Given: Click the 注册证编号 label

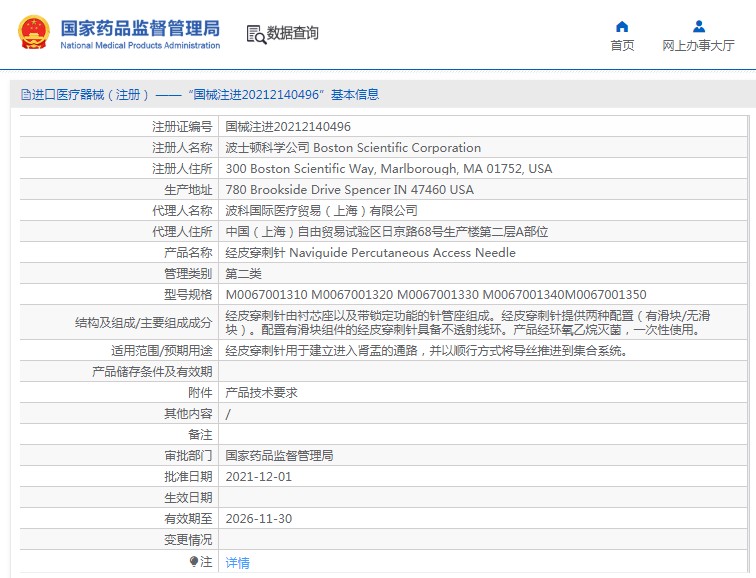Looking at the screenshot, I should 182,127.
